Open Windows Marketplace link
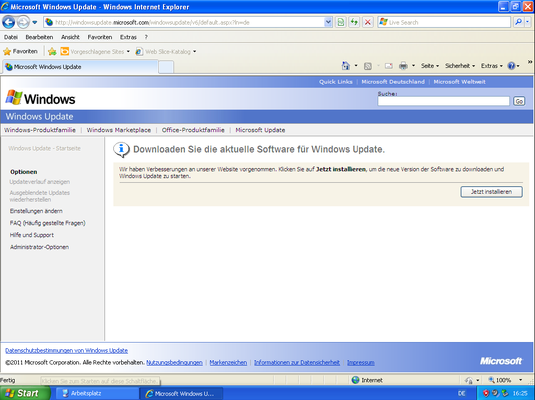 (119, 130)
